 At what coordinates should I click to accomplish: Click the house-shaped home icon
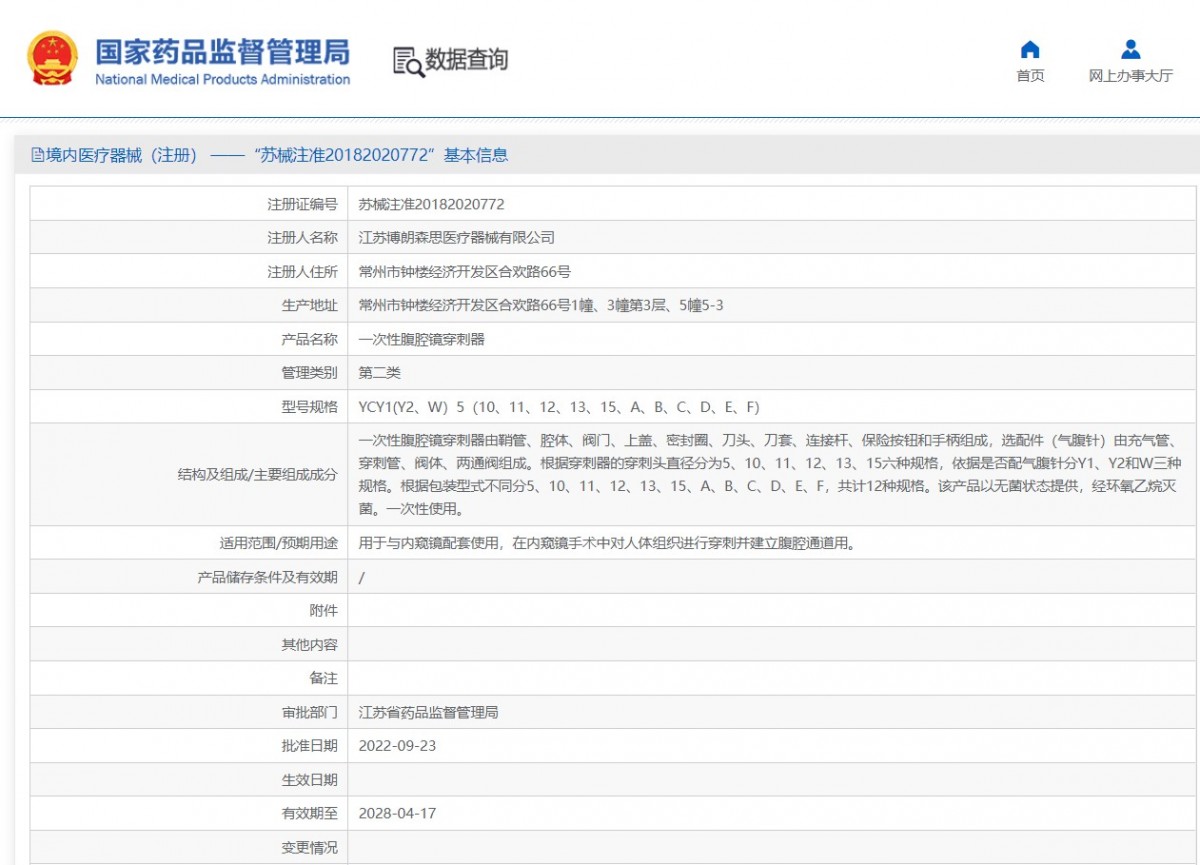[1030, 50]
